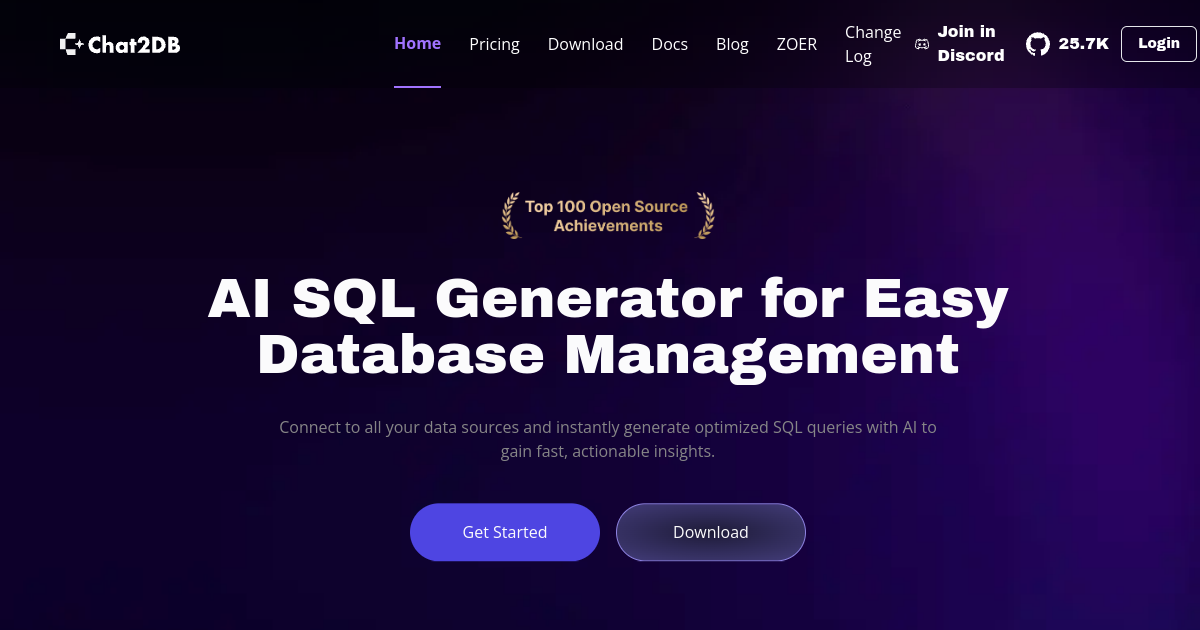Click the left laurel of the achievements badge
Screen dimensions: 1200x630
point(511,215)
